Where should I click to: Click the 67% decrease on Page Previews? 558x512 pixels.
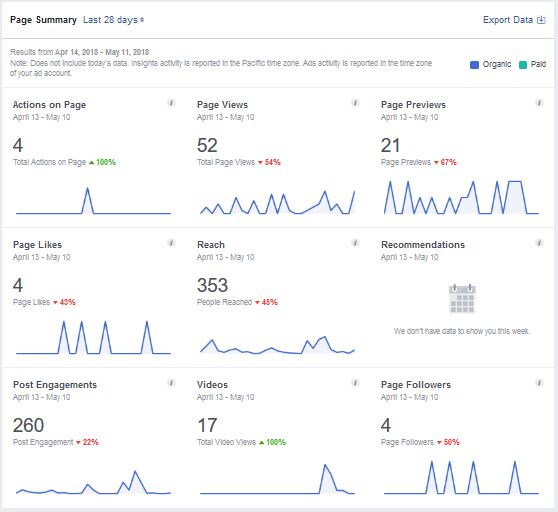pyautogui.click(x=445, y=162)
